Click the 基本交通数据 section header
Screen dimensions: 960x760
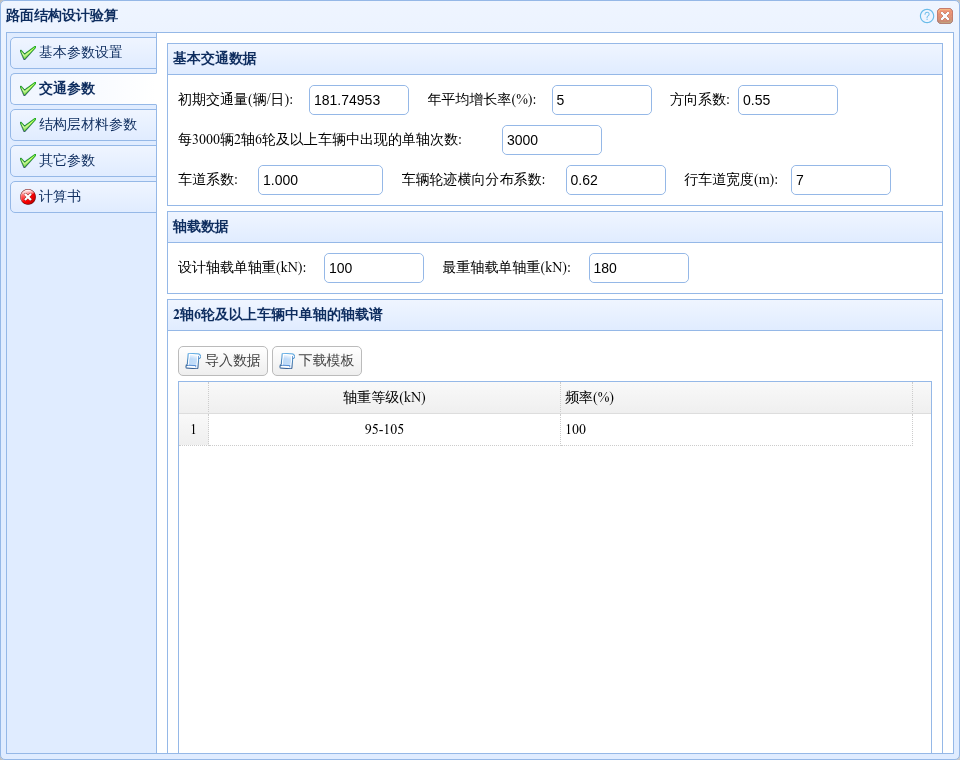[x=555, y=59]
